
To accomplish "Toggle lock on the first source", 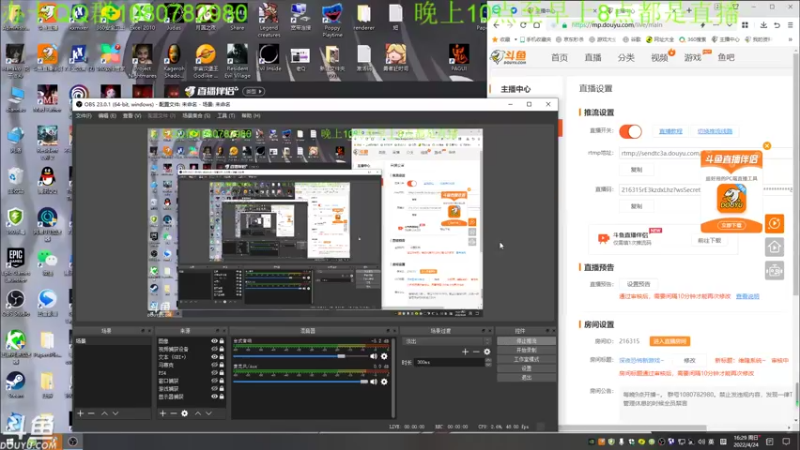I will point(221,341).
